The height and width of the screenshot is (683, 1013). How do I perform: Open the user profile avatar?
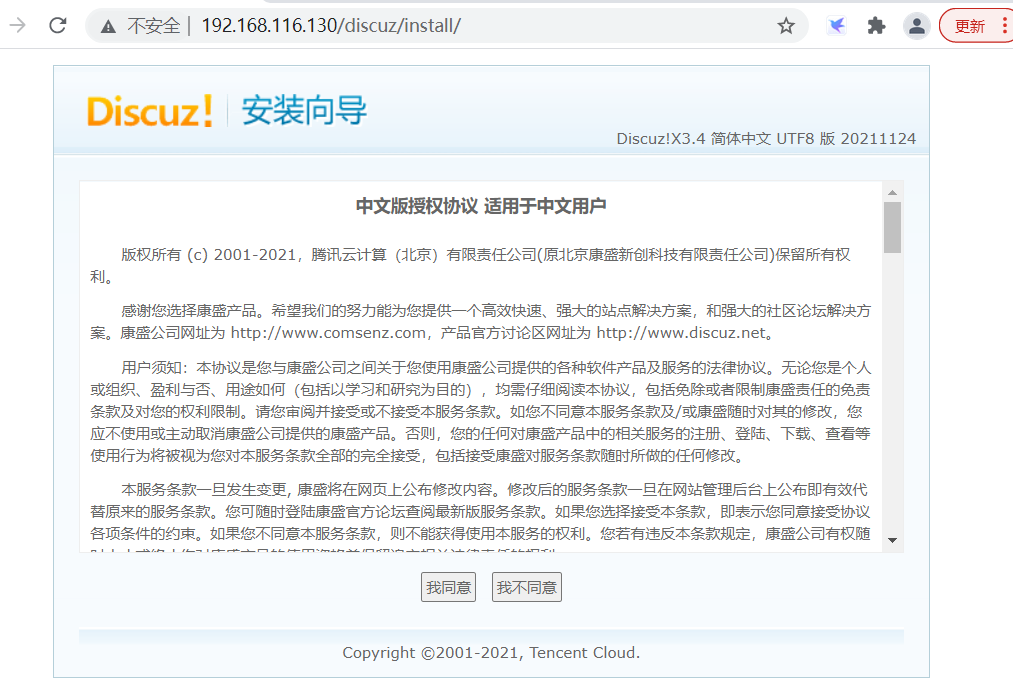tap(916, 26)
